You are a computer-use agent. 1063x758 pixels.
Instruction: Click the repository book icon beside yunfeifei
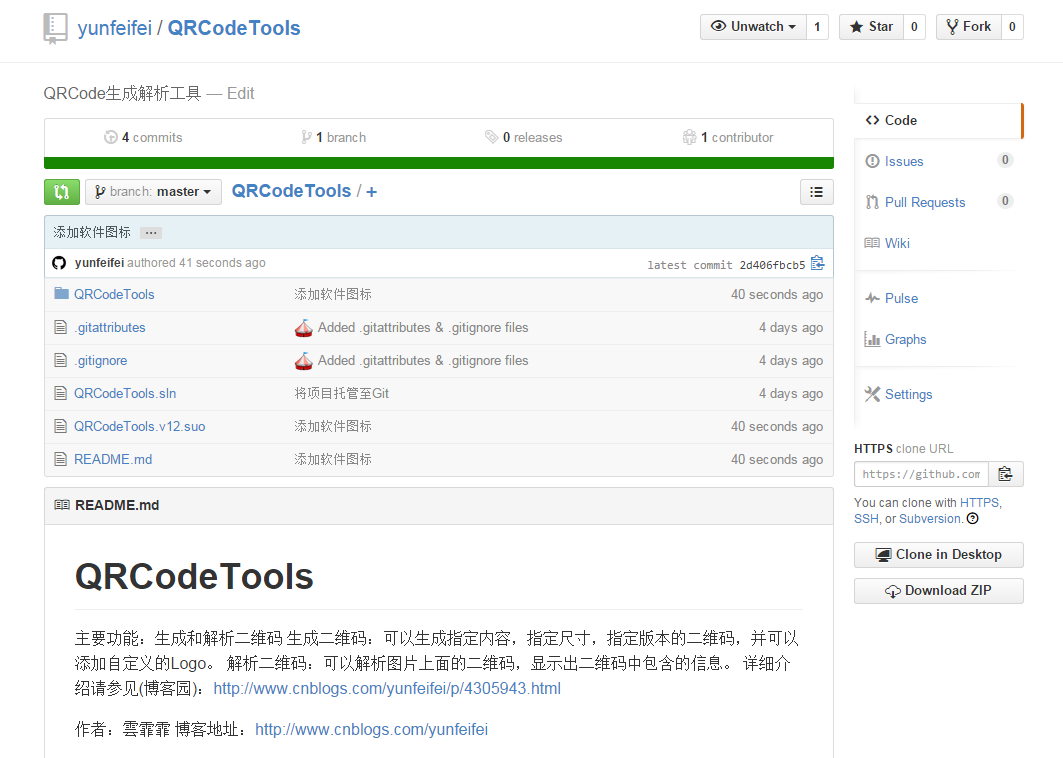tap(55, 28)
